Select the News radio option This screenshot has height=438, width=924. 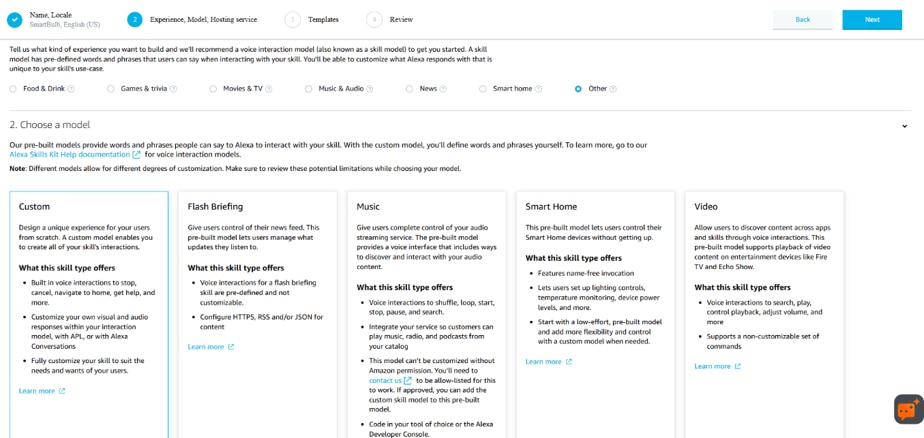coord(409,89)
